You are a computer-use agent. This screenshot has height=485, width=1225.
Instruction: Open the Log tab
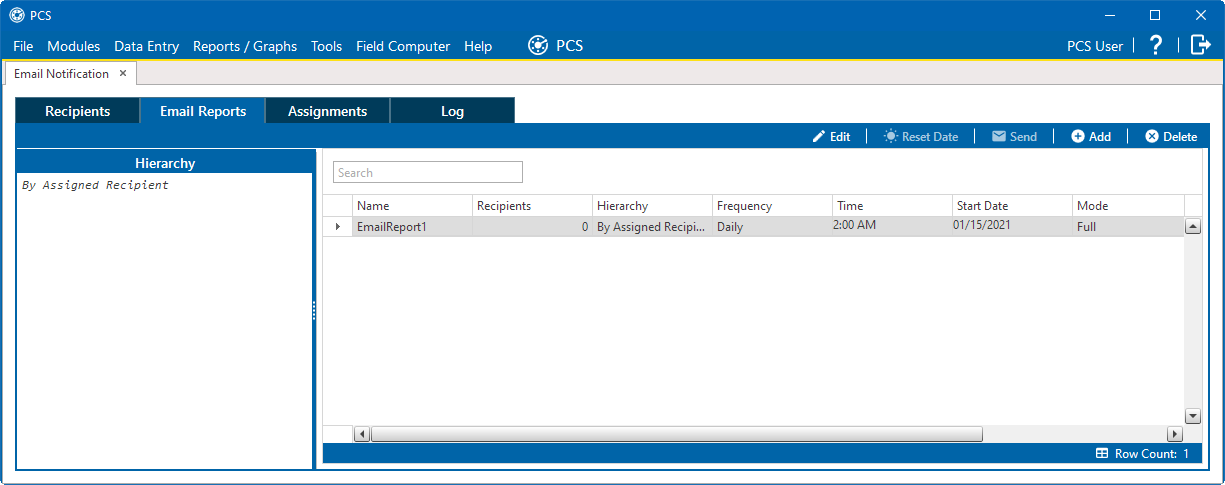click(x=452, y=111)
